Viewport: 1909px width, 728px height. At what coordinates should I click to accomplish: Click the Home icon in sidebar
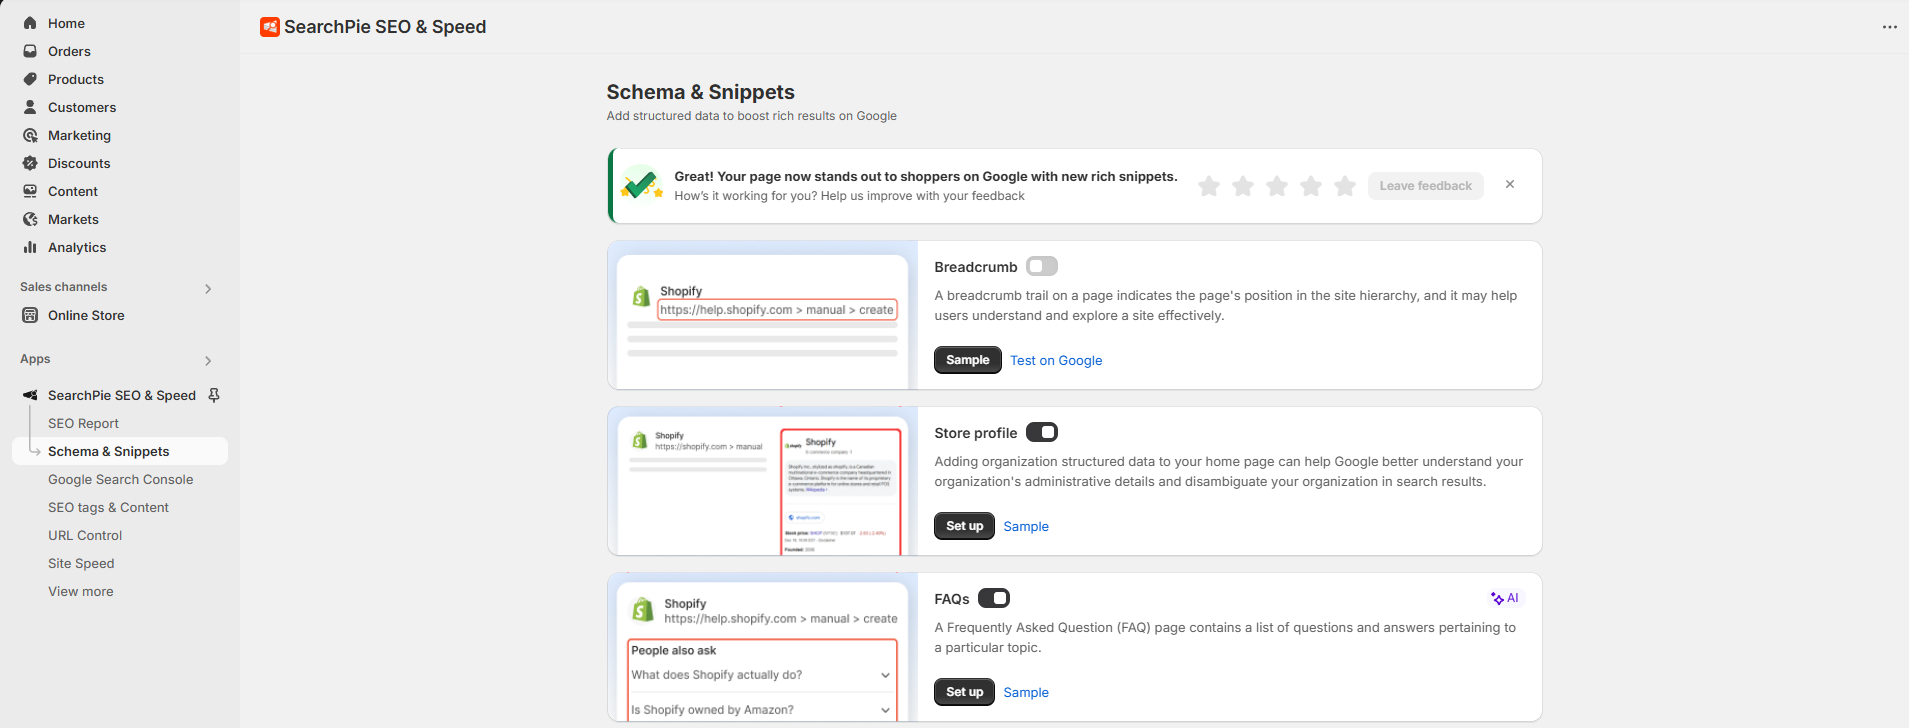[30, 23]
